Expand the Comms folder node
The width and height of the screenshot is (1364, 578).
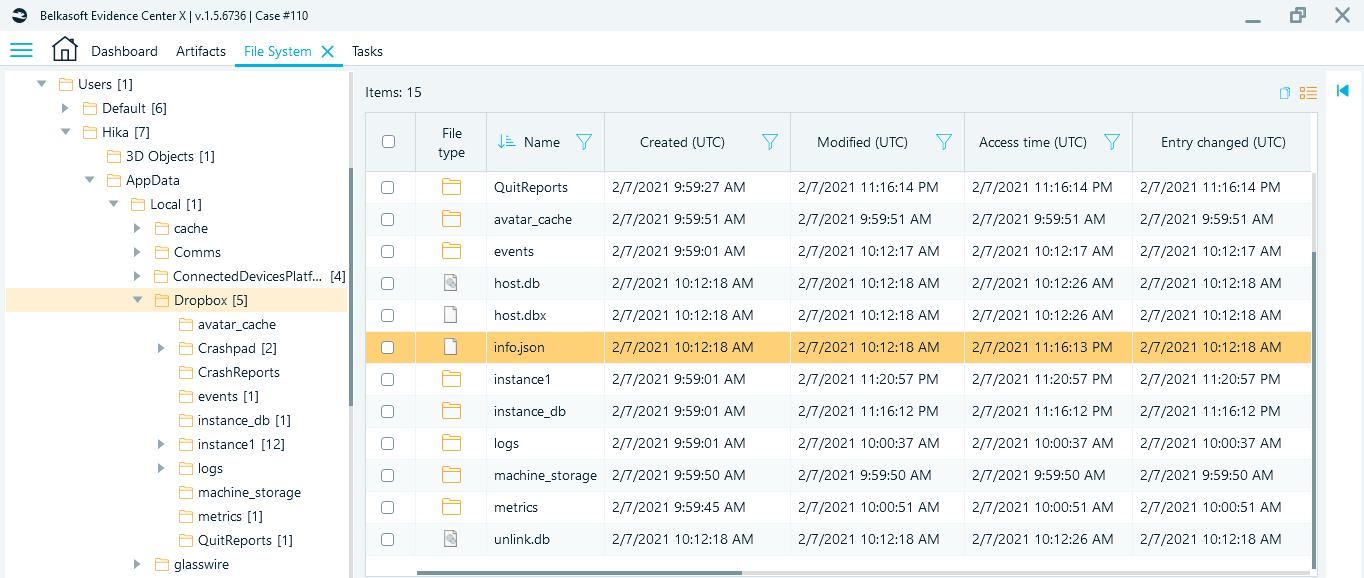click(137, 252)
